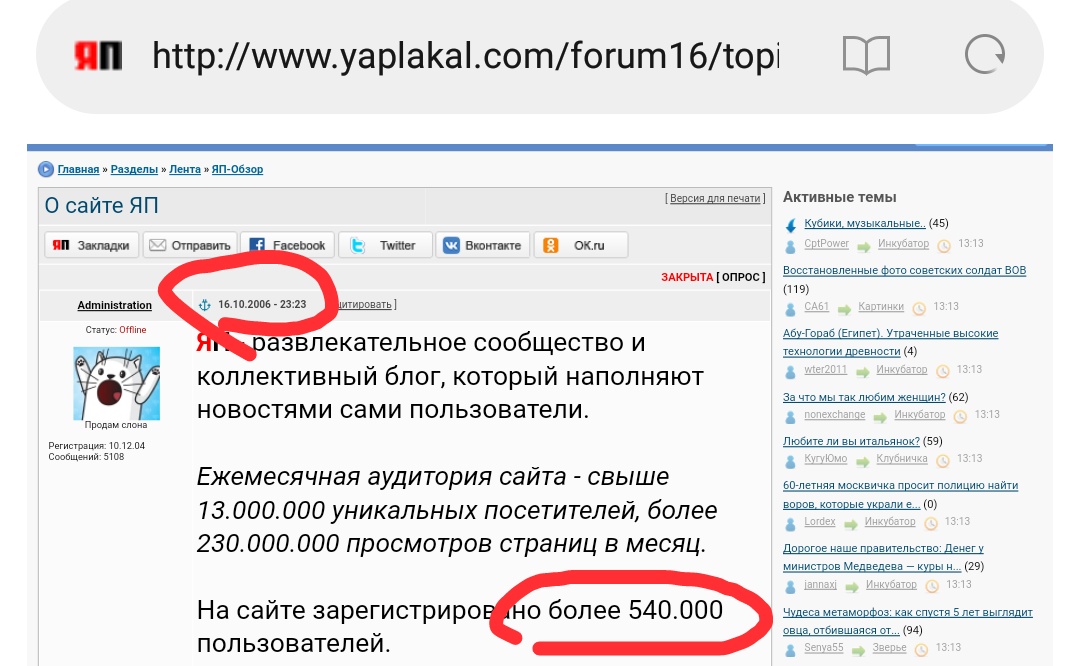Click the Активные темы heading
The width and height of the screenshot is (1072, 666).
(x=840, y=197)
